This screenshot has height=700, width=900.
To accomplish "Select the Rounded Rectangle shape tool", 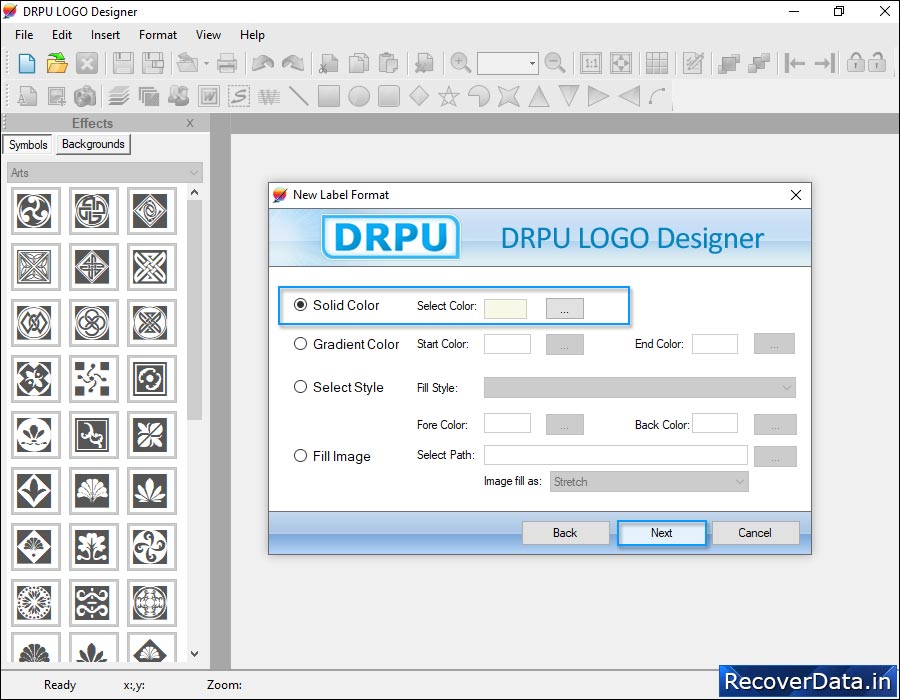I will pyautogui.click(x=389, y=96).
